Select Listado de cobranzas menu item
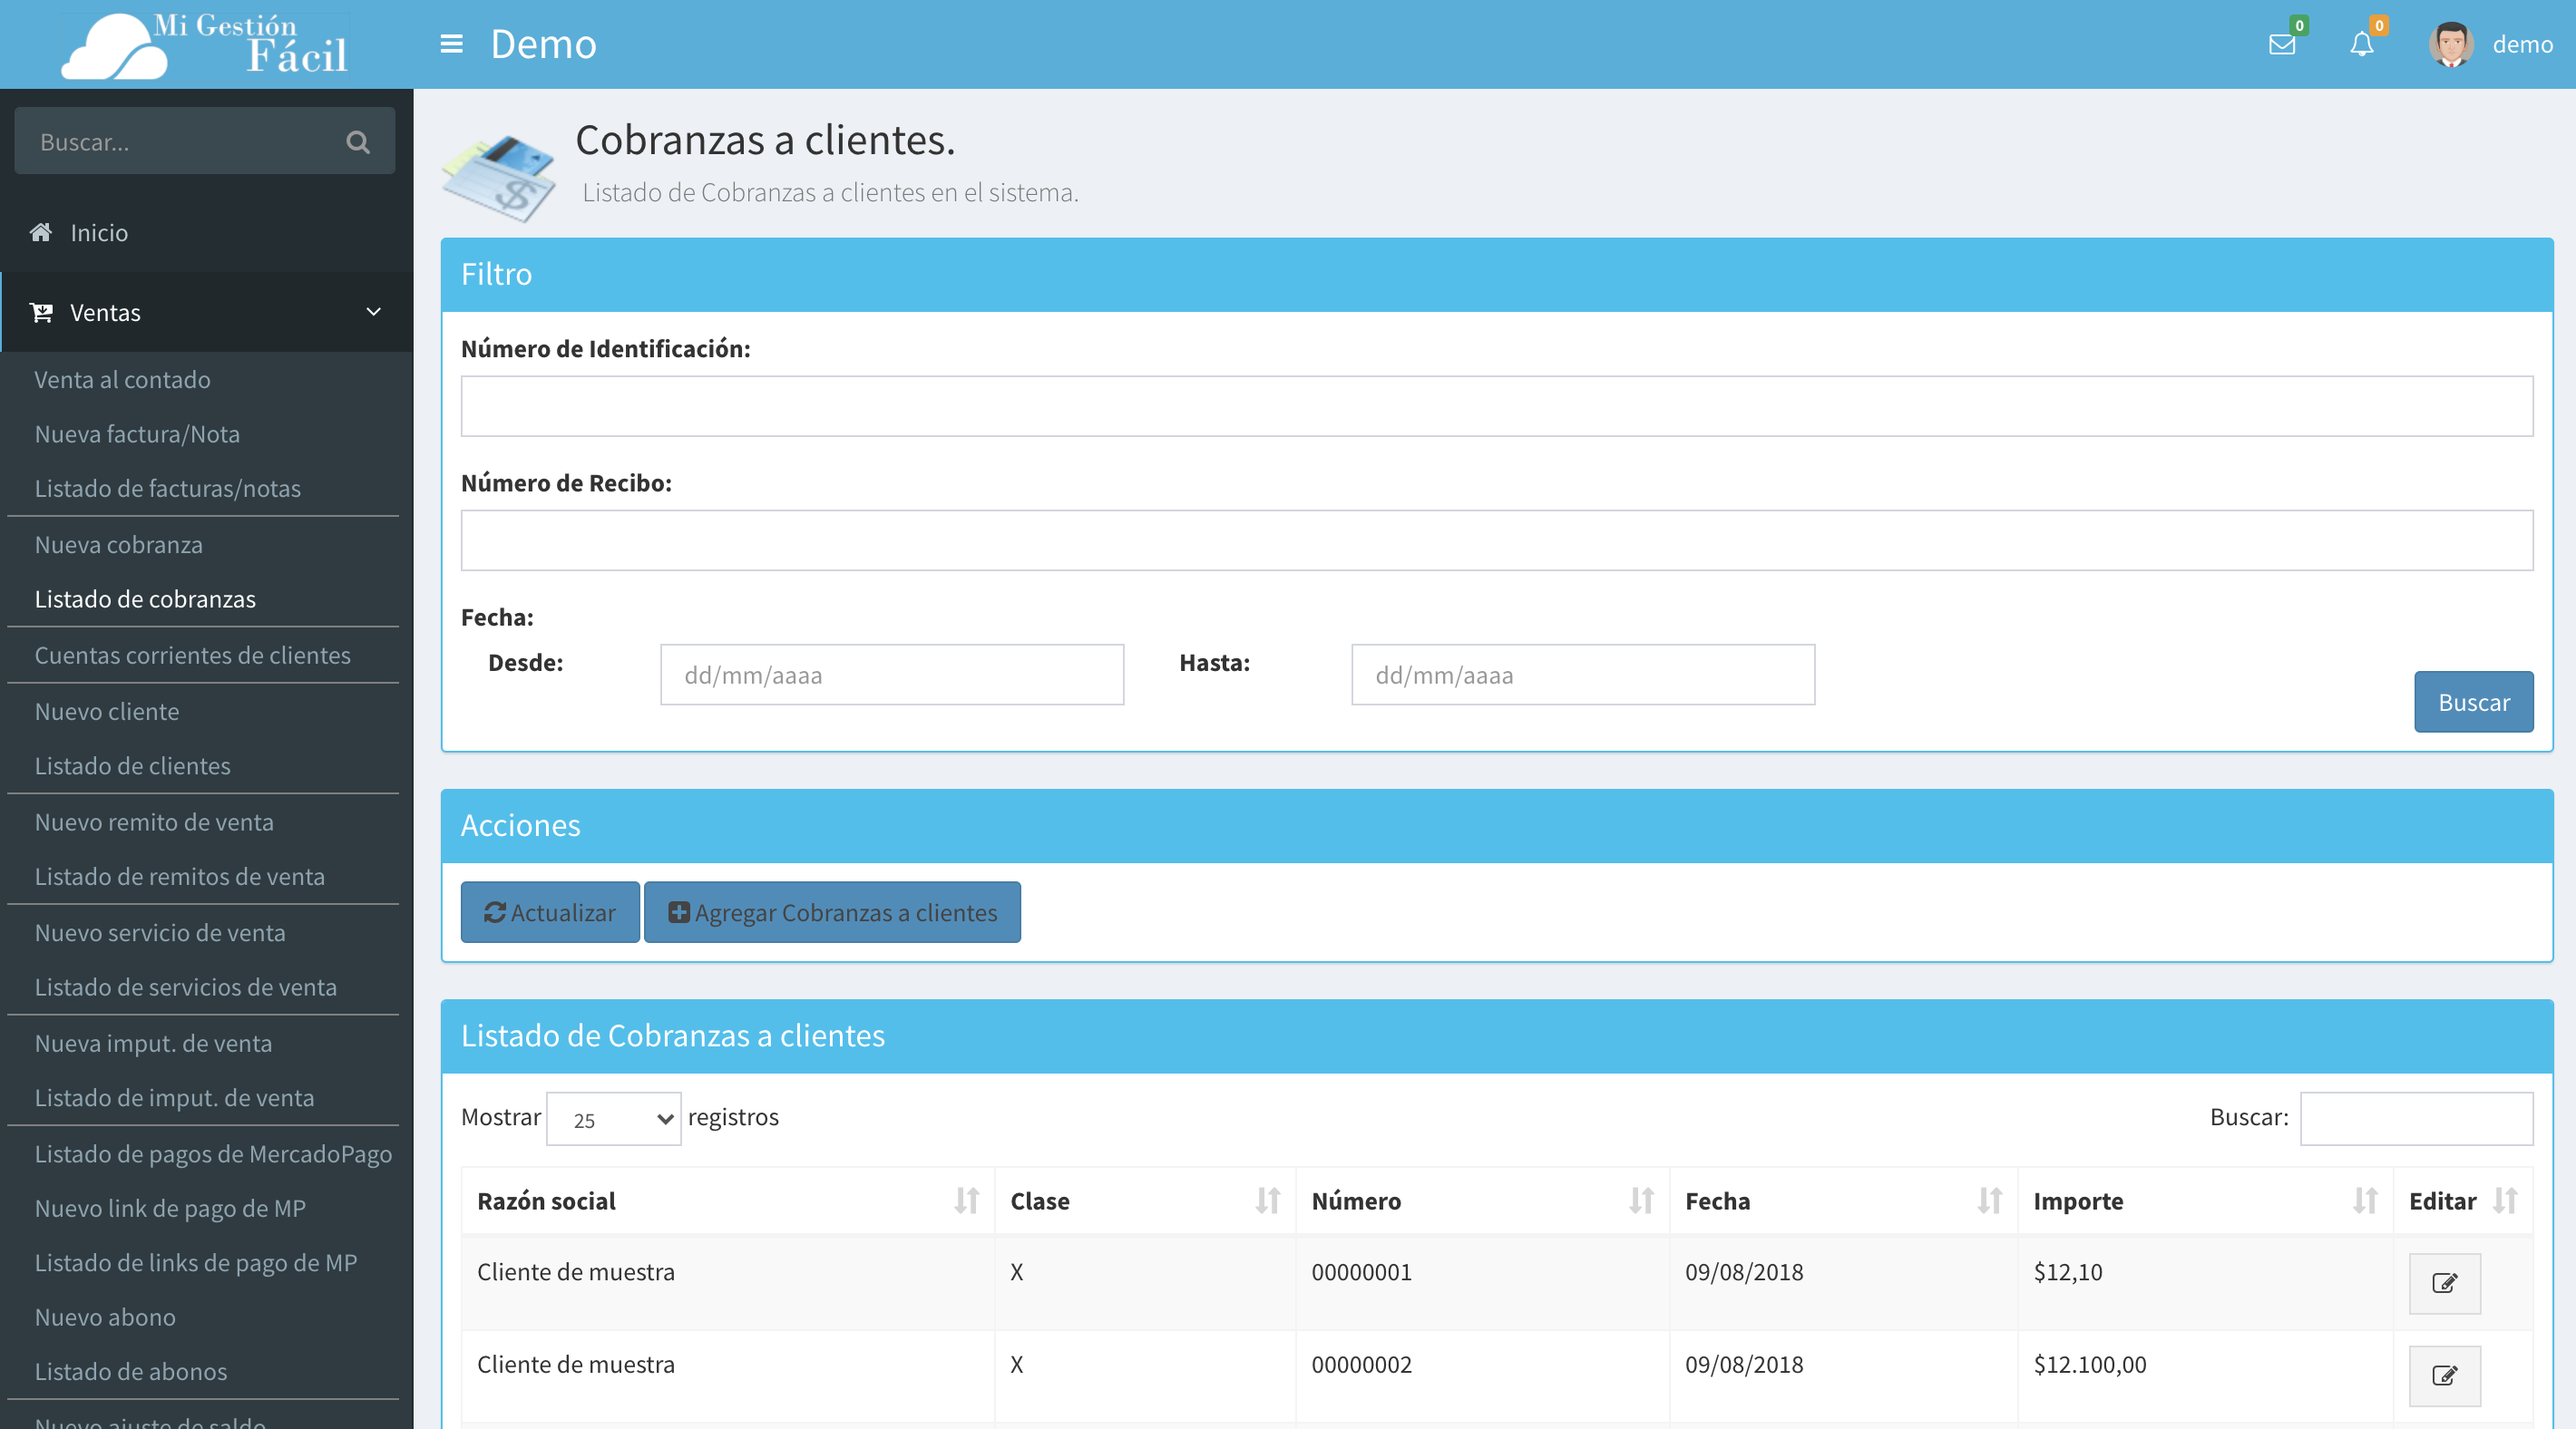 pyautogui.click(x=145, y=599)
